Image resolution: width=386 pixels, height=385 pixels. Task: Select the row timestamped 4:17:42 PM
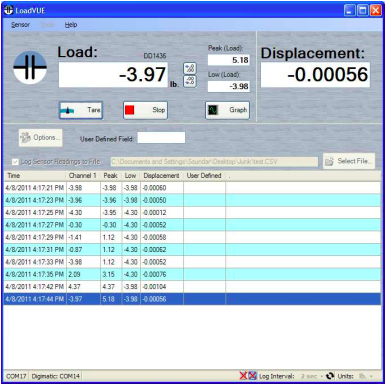point(192,287)
